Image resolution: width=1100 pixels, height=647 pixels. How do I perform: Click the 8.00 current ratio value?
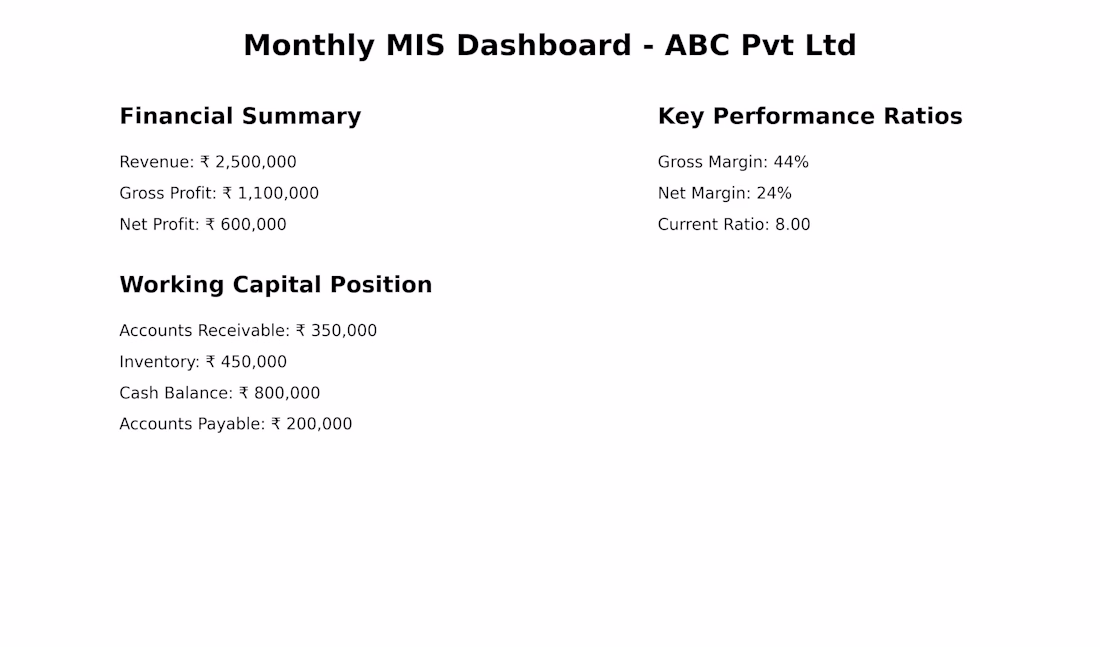tap(792, 224)
